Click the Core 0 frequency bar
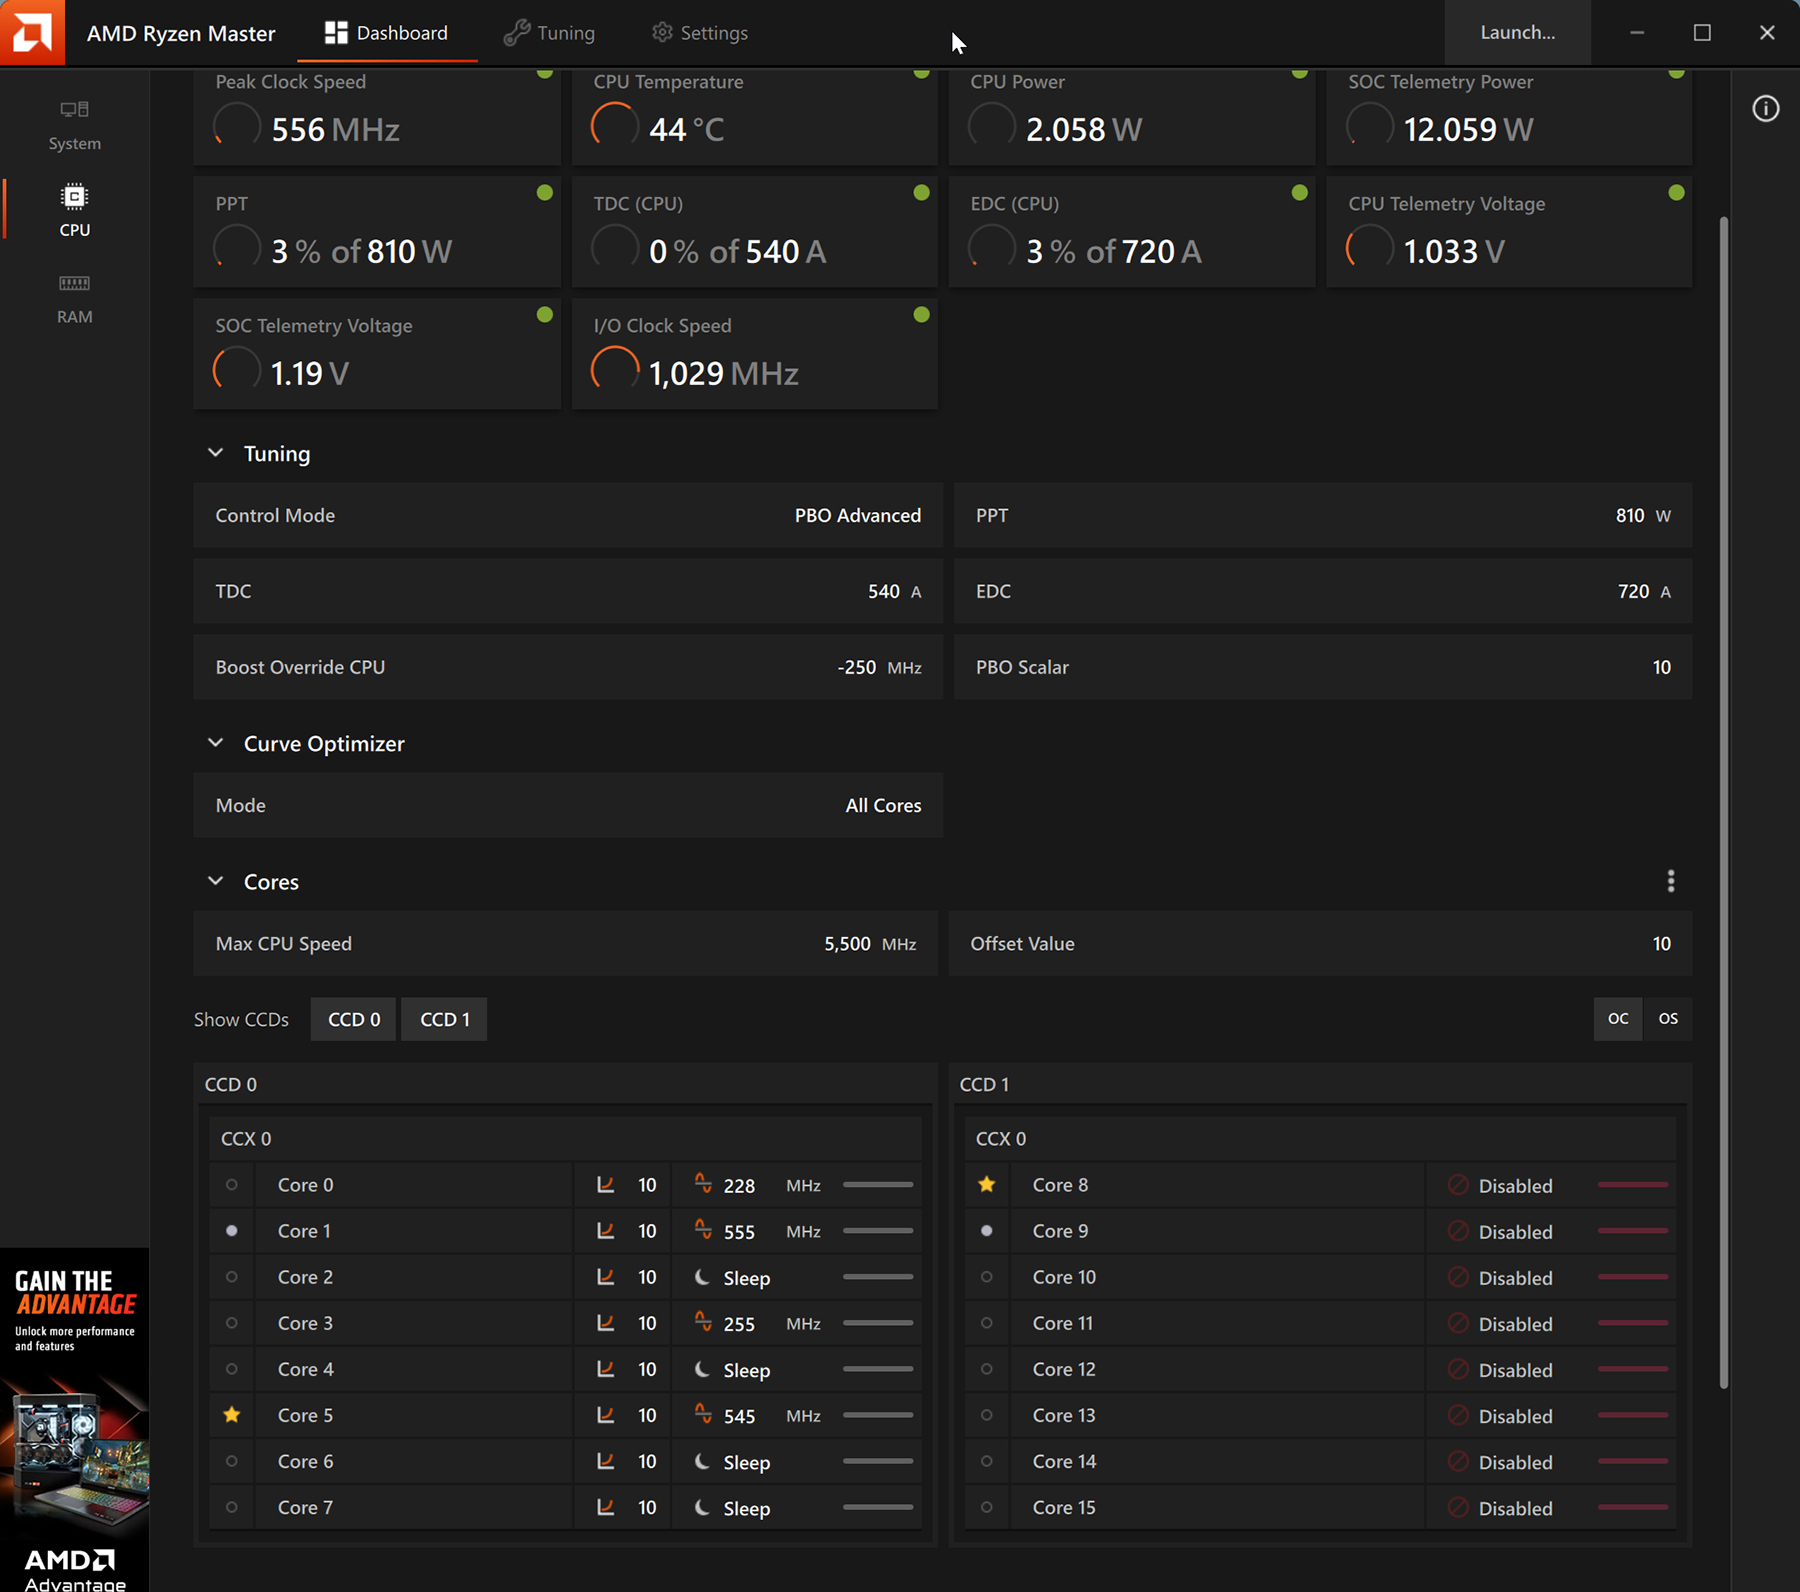 click(878, 1185)
